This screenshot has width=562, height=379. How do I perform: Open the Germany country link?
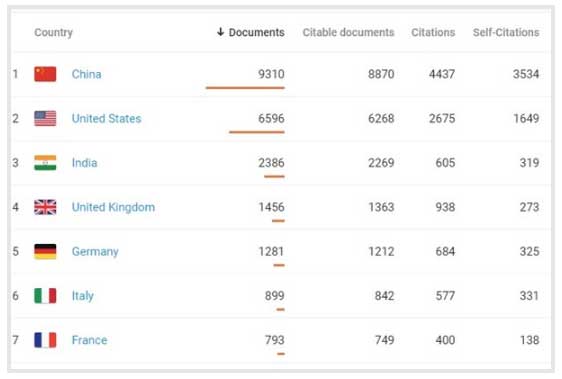95,252
